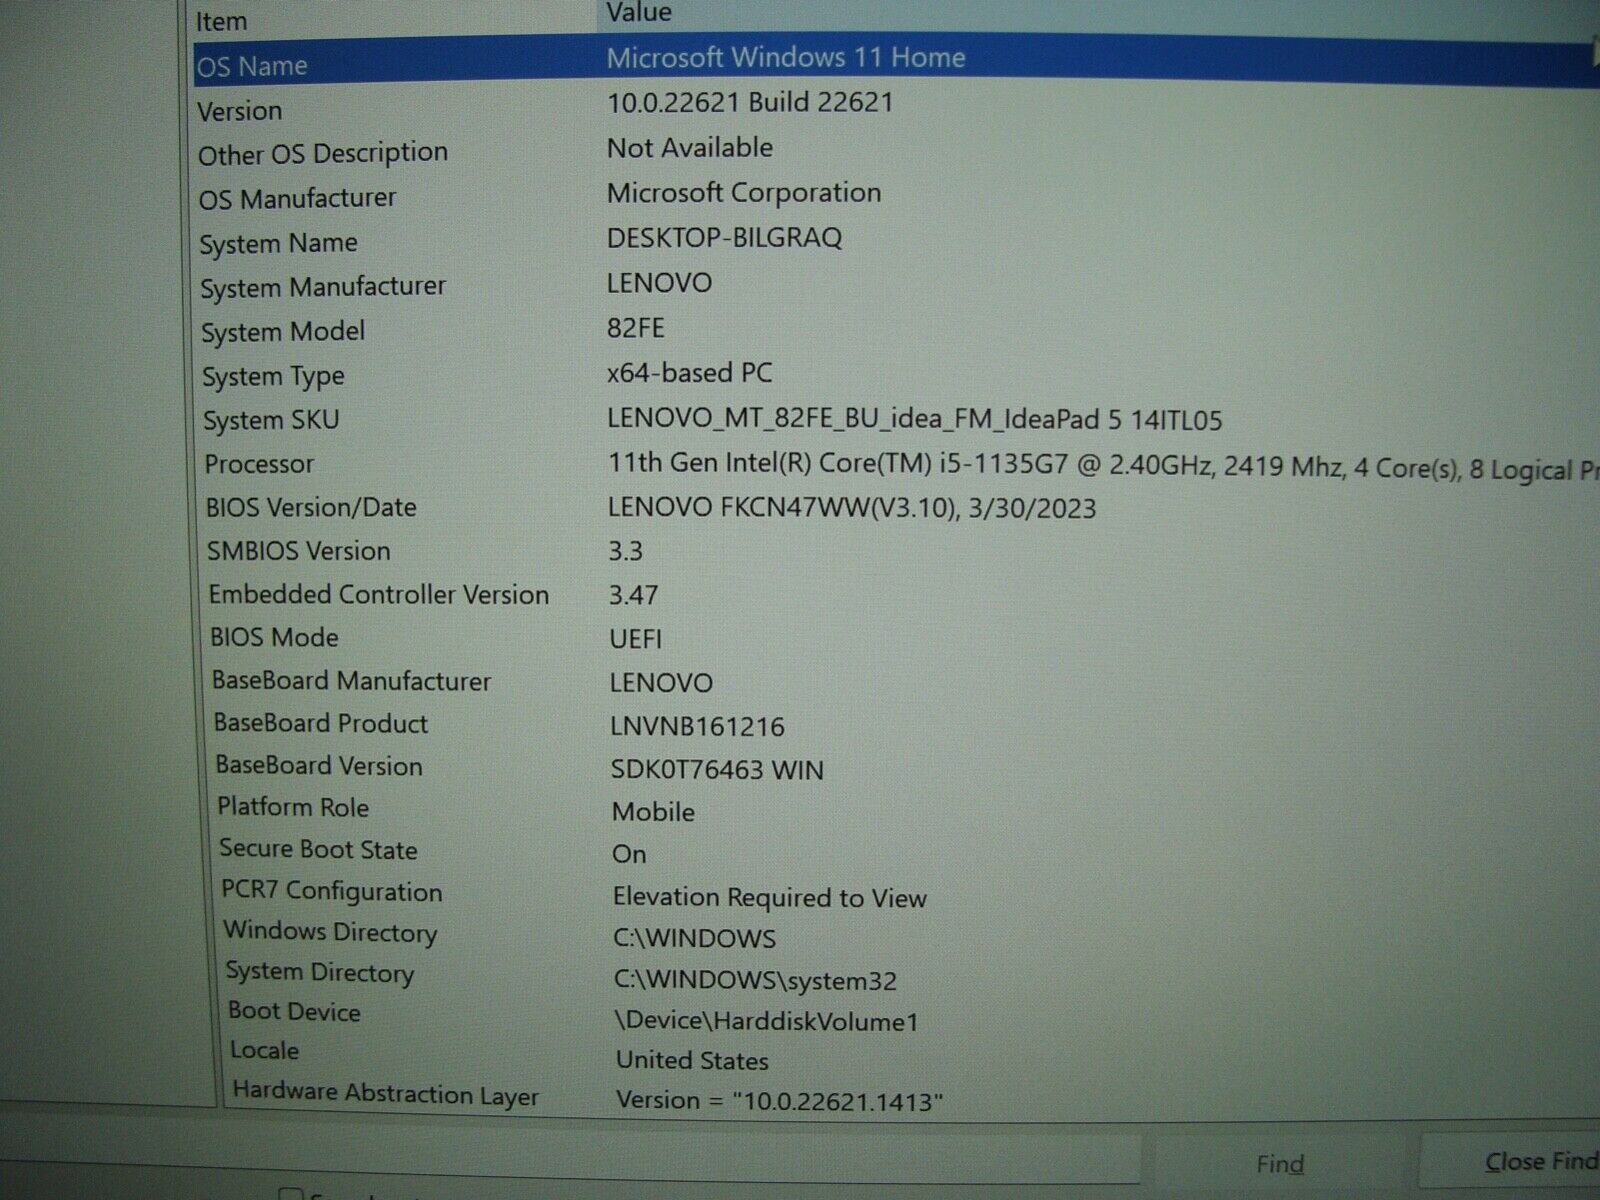
Task: Click the controller version value 3.47
Action: [634, 596]
